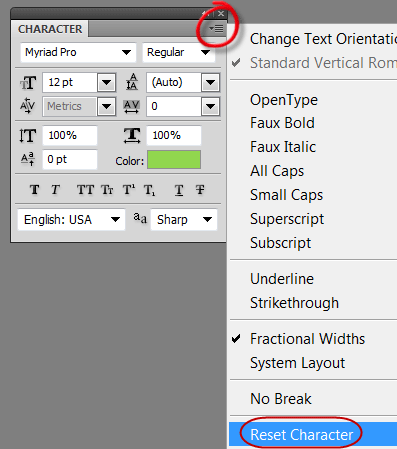397x449 pixels.
Task: Toggle the Underline T button
Action: (x=179, y=190)
